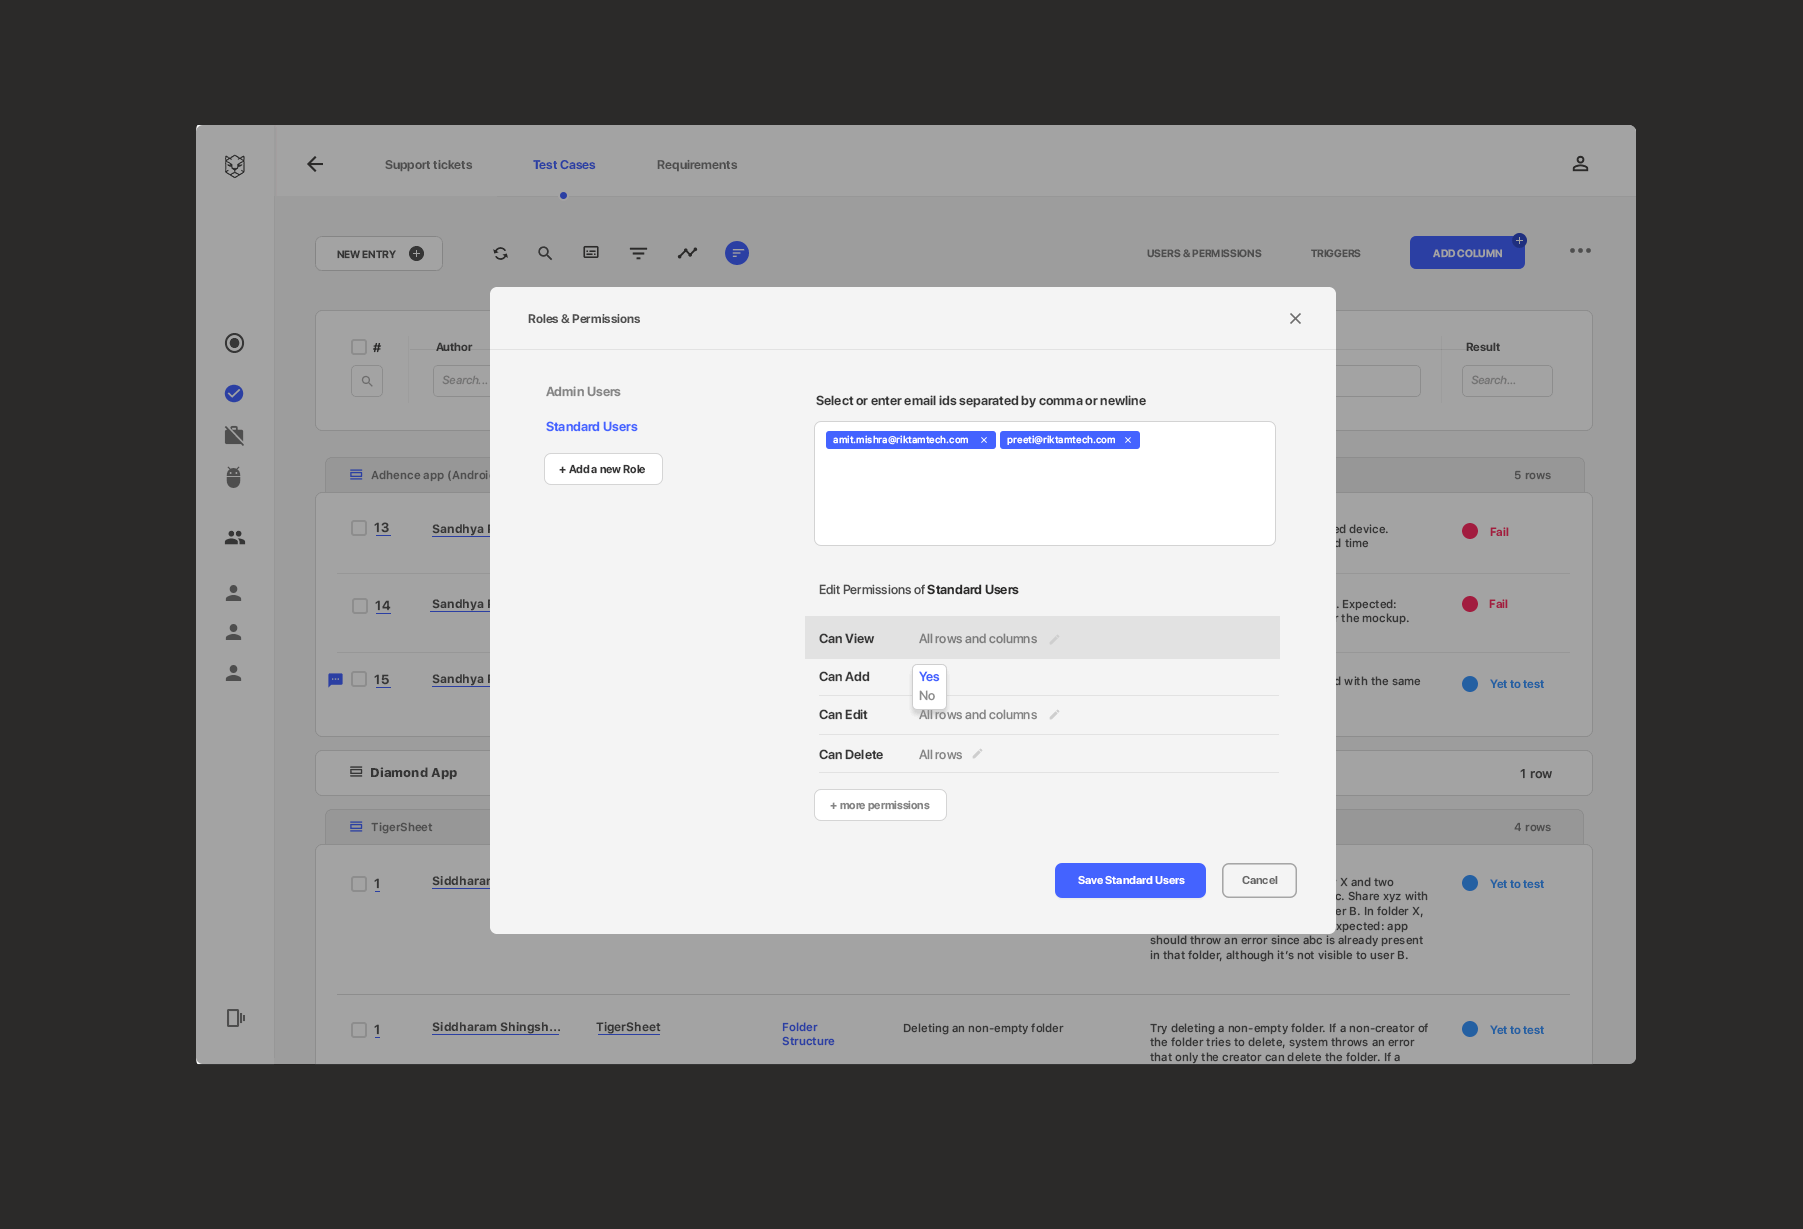Select the Test Cases tab
Screen dimensions: 1803x1229
click(x=564, y=165)
